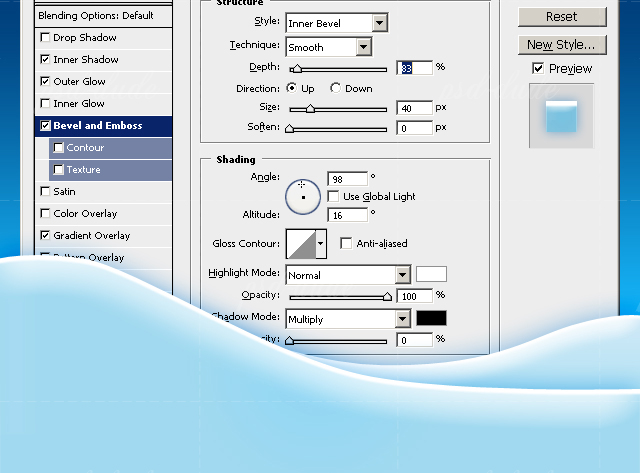Viewport: 640px width, 473px height.
Task: Click the Shadow Opacity slider handle
Action: (x=289, y=340)
